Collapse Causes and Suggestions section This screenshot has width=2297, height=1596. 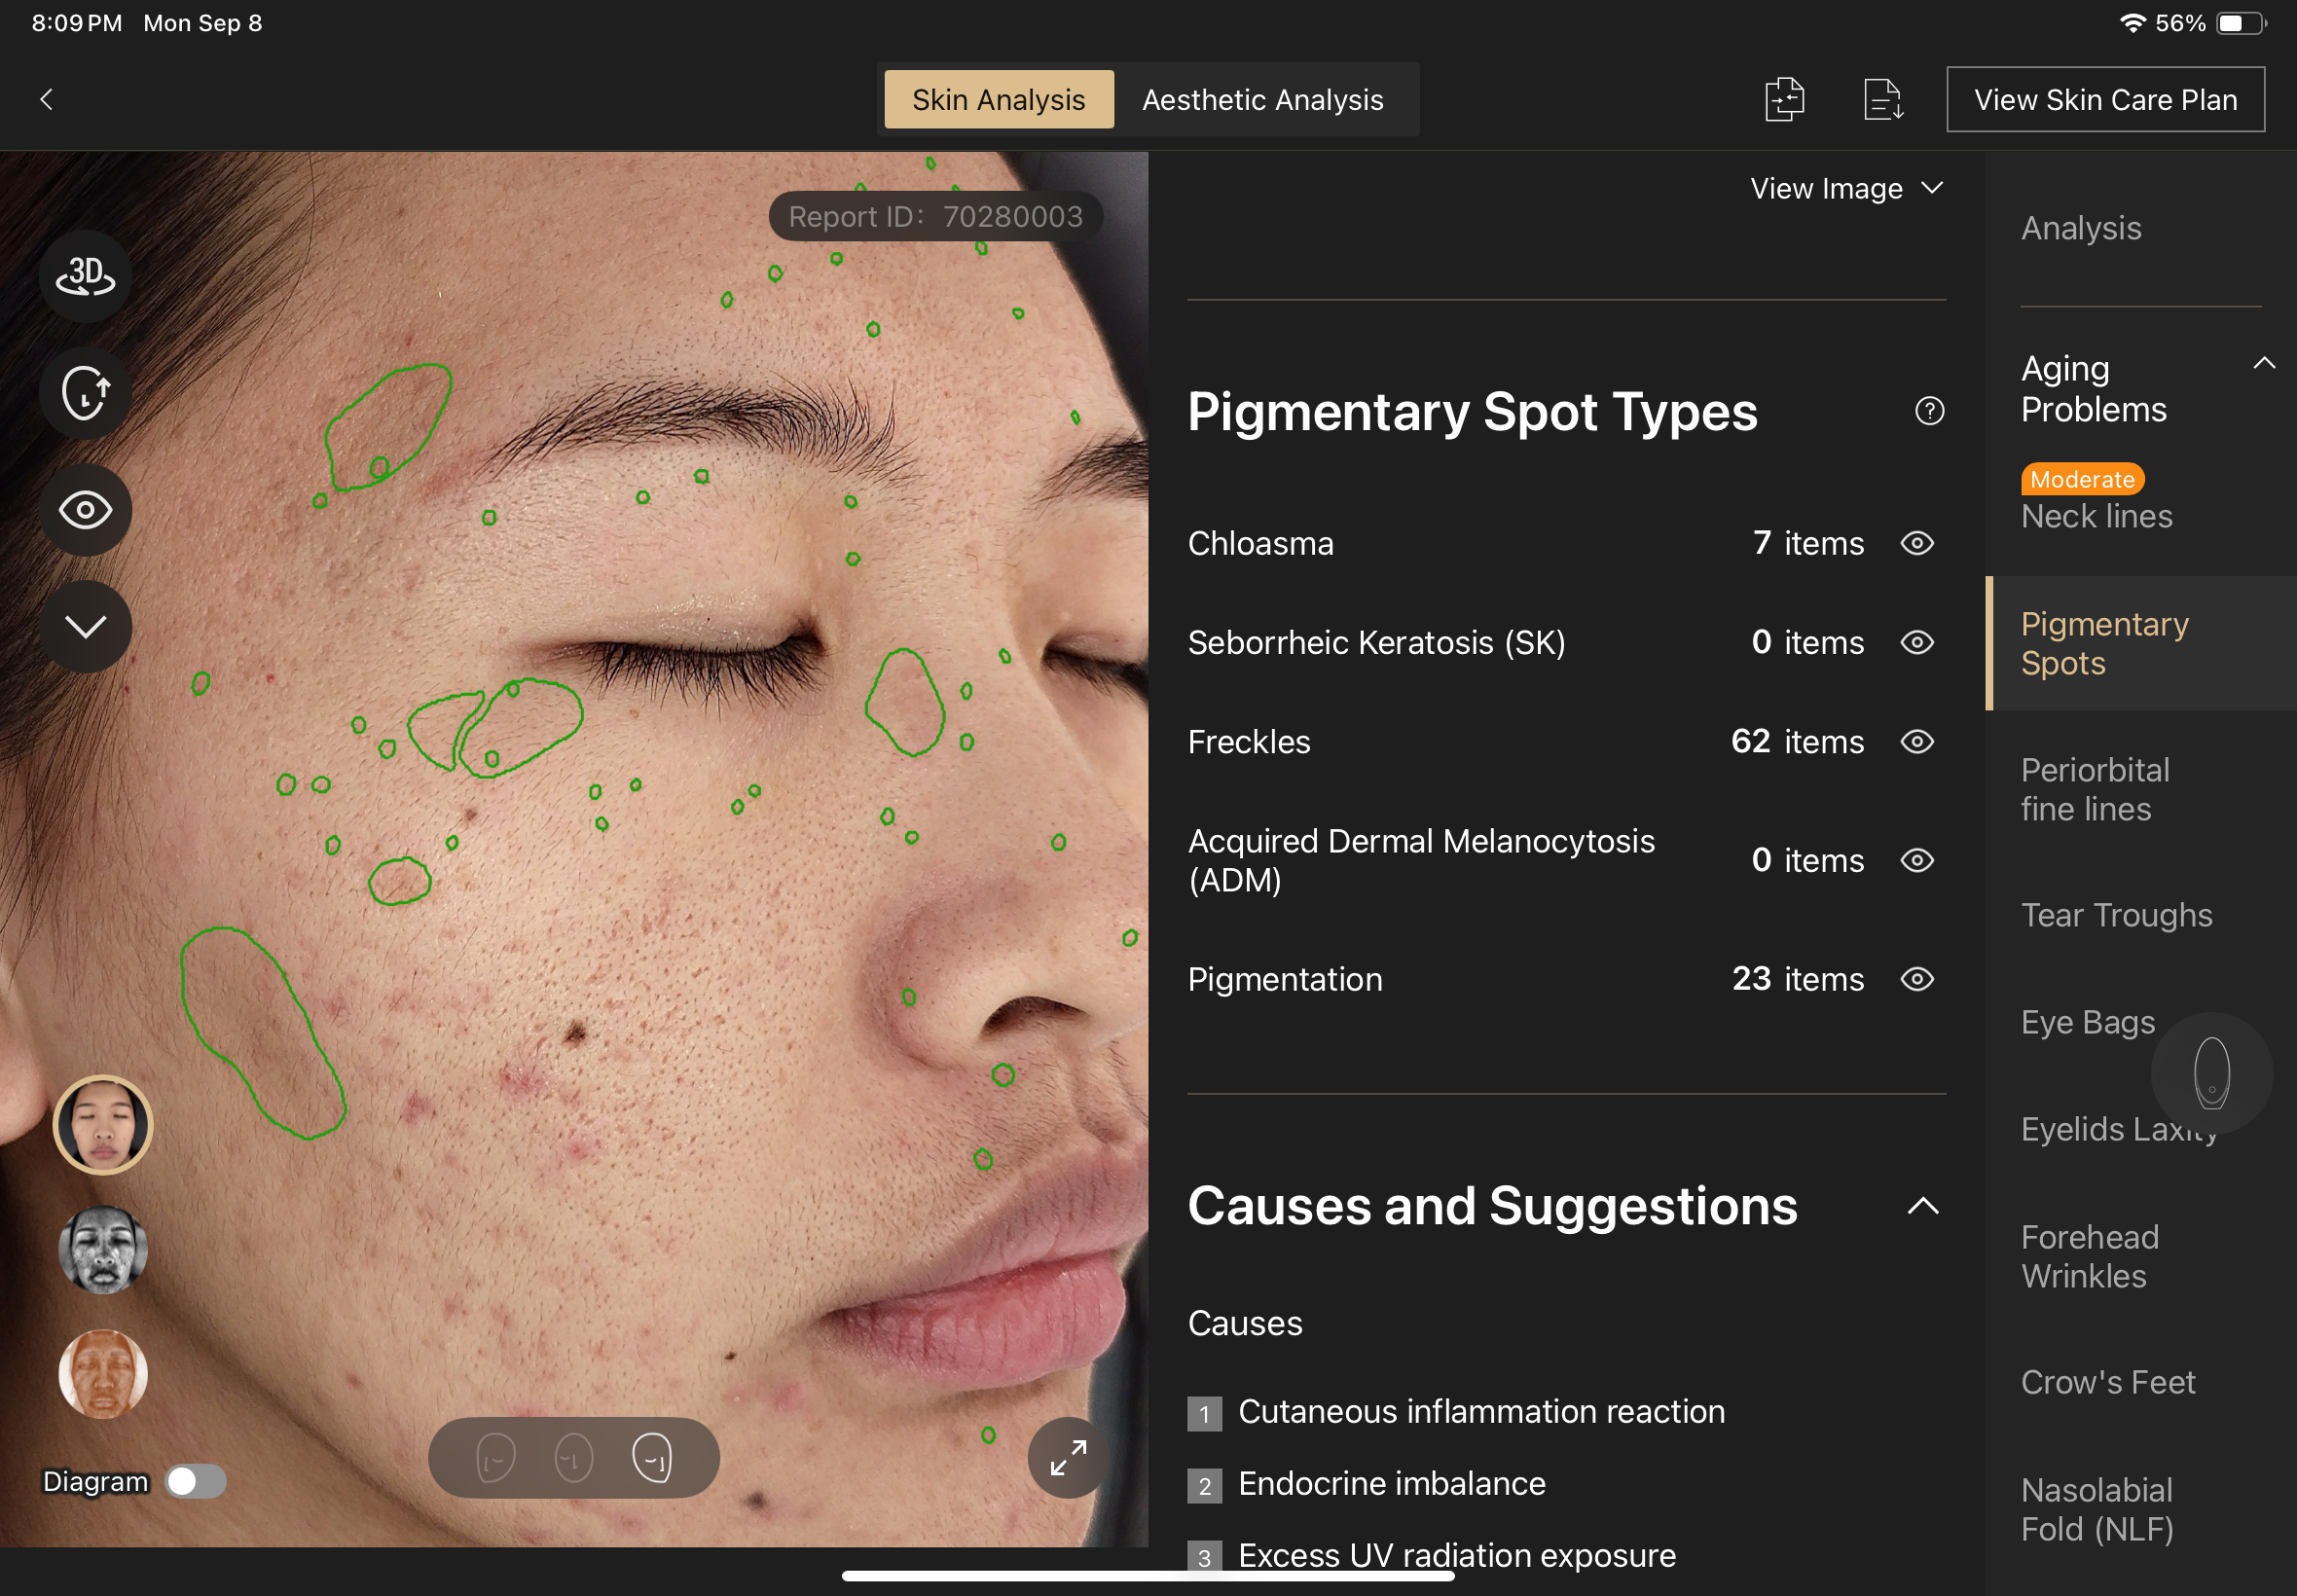coord(1922,1206)
